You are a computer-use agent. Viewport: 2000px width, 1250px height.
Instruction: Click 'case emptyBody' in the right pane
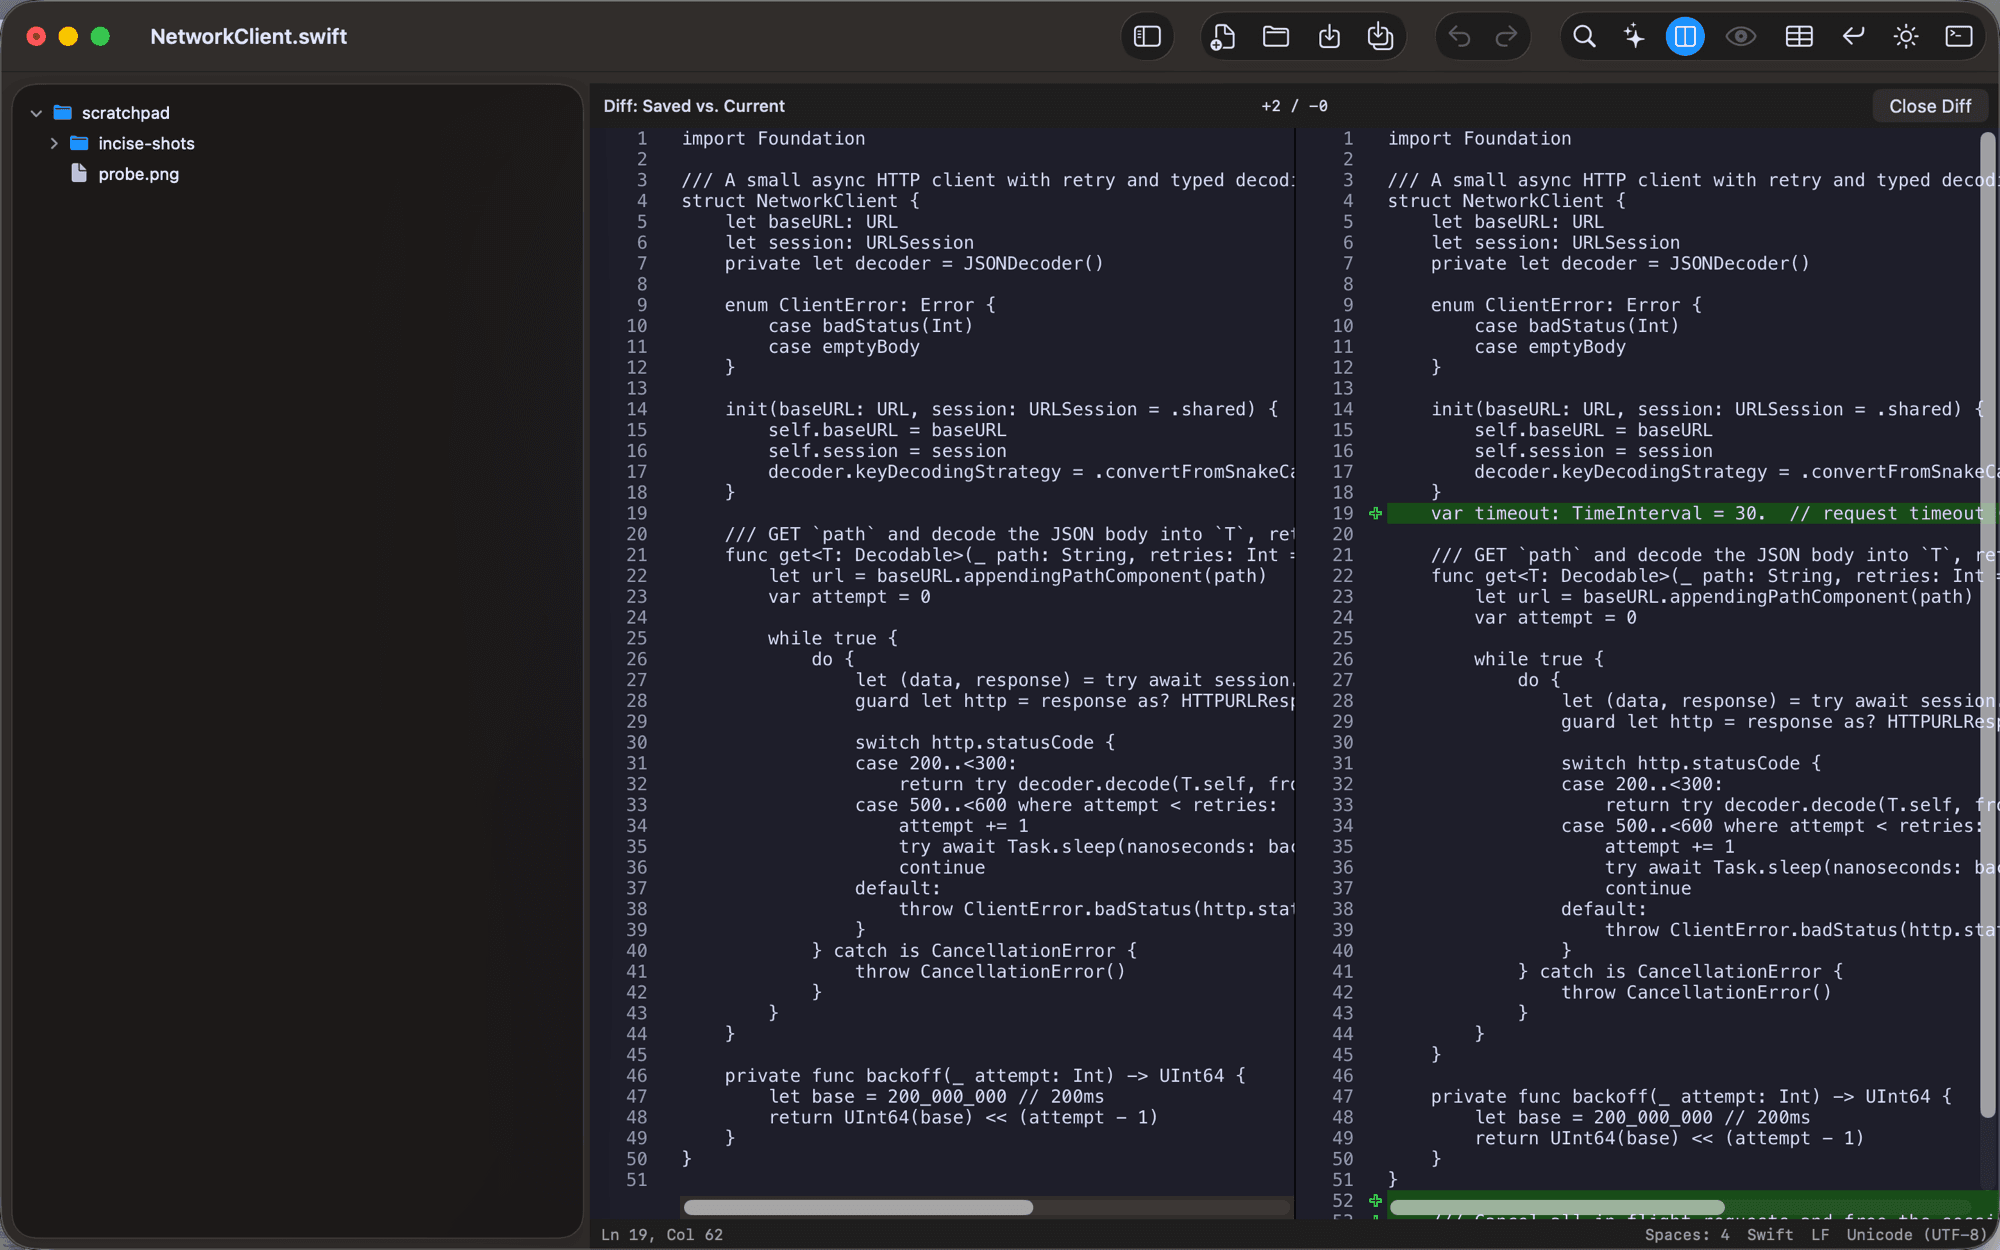(x=1550, y=347)
